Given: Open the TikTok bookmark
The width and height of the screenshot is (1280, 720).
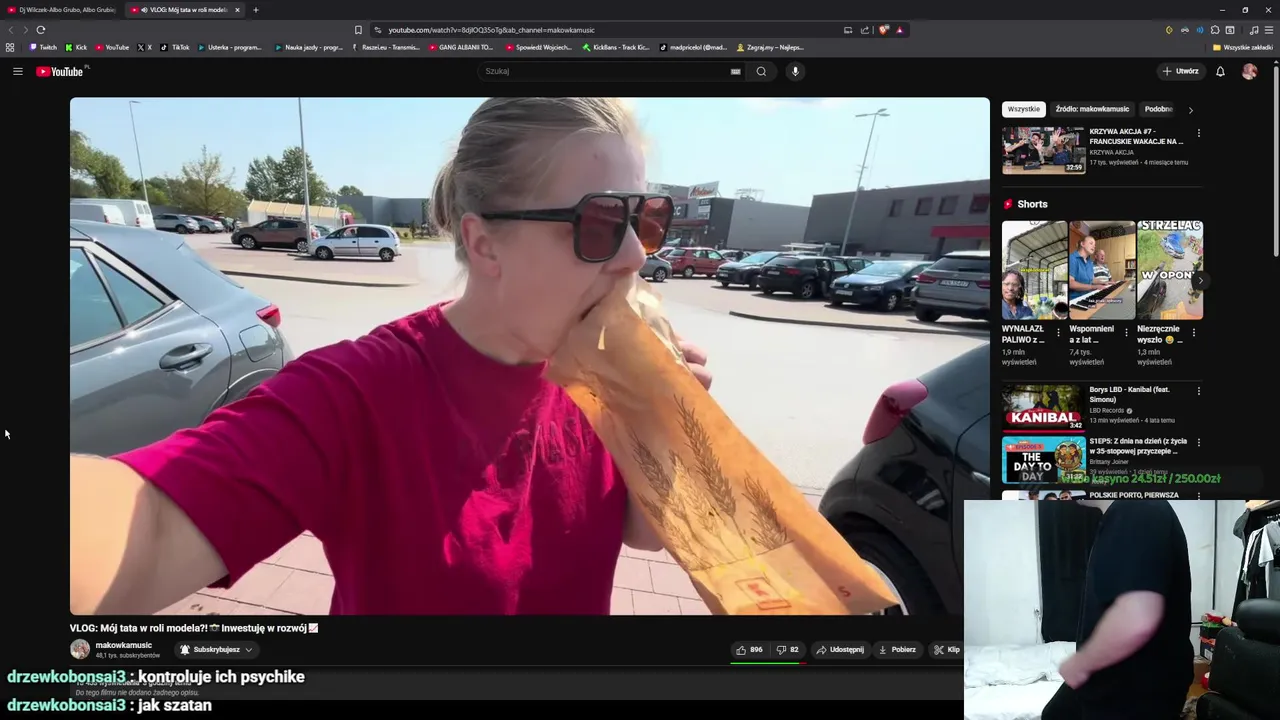Looking at the screenshot, I should [x=174, y=47].
